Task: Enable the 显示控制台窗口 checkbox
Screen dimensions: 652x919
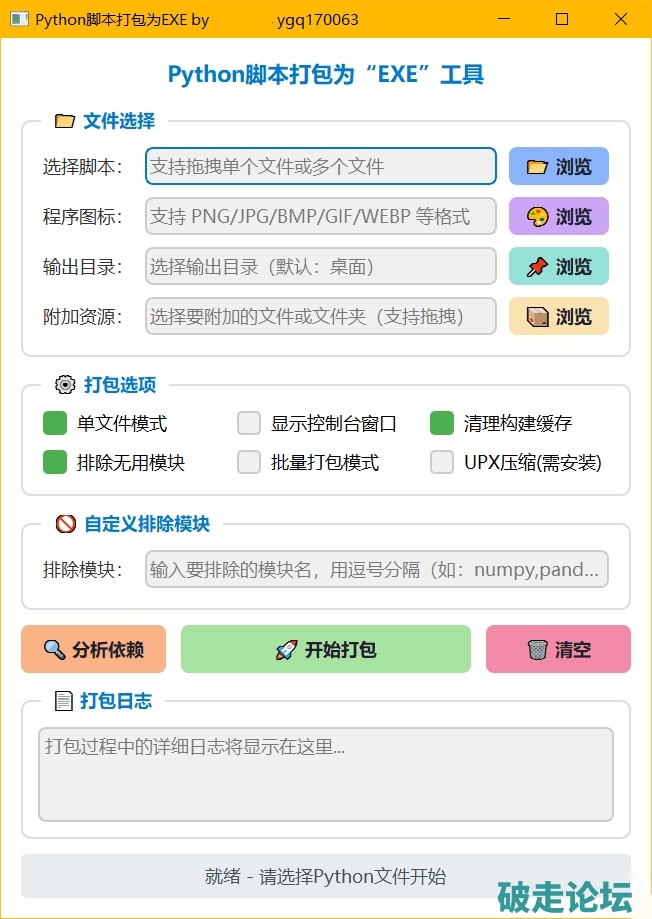Action: click(249, 424)
